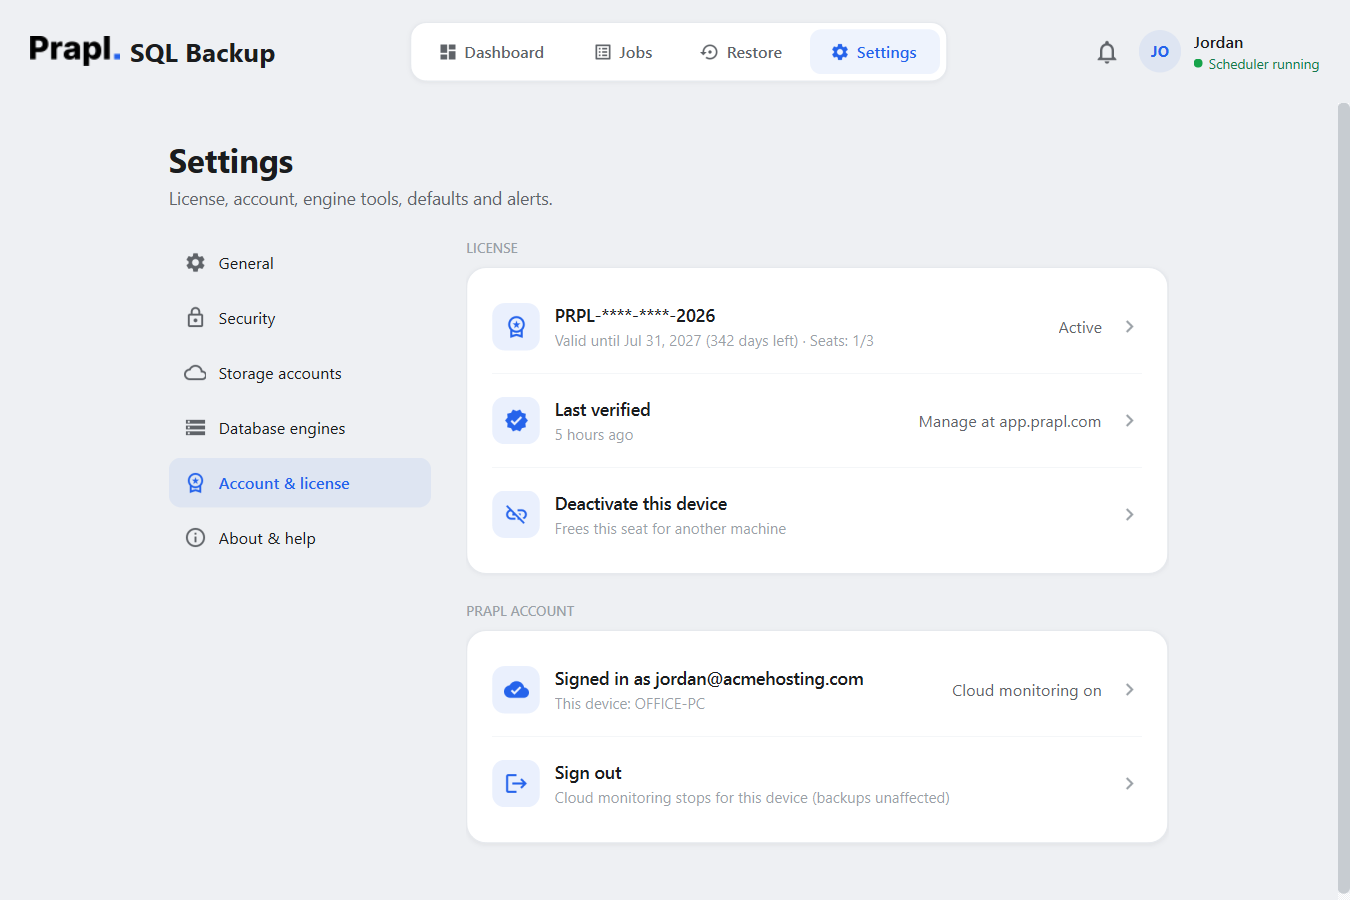Click the Cloud monitoring on label

1027,691
